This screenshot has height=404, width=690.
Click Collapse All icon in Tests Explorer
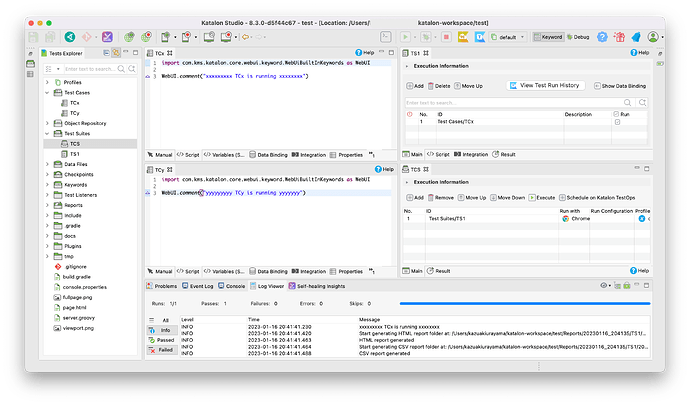pos(106,53)
